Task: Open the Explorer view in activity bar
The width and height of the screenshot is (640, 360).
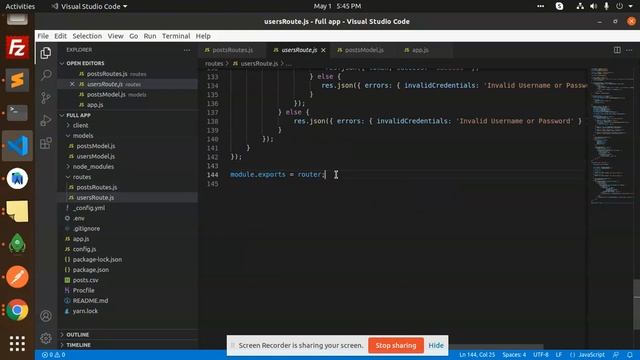Action: tap(46, 53)
